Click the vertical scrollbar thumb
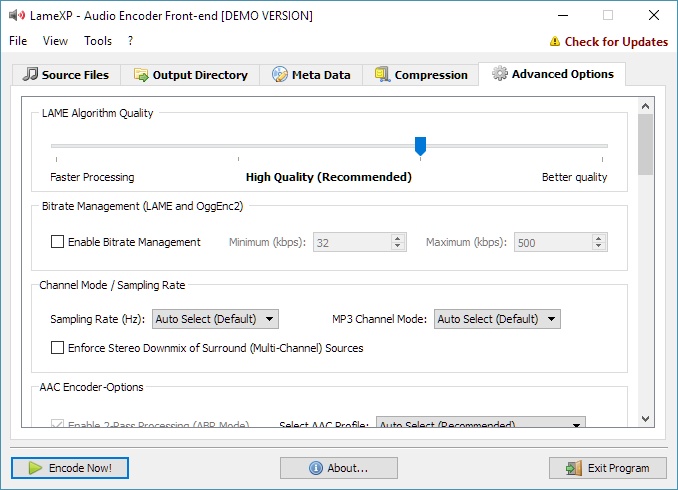The image size is (678, 490). click(646, 144)
